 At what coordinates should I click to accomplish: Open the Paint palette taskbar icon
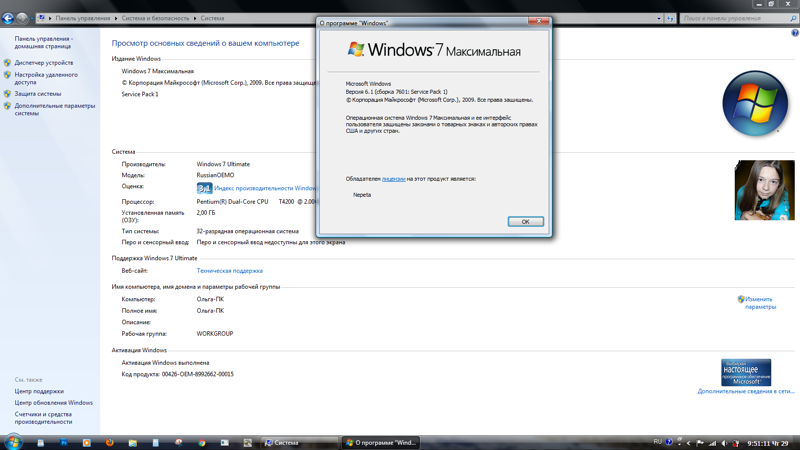[179, 443]
